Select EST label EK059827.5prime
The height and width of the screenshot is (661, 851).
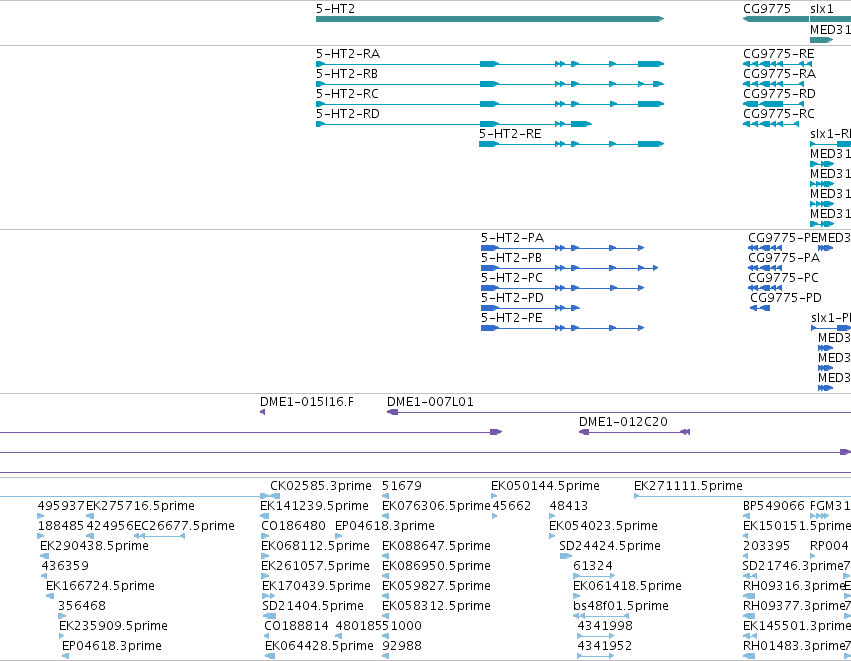coord(436,586)
